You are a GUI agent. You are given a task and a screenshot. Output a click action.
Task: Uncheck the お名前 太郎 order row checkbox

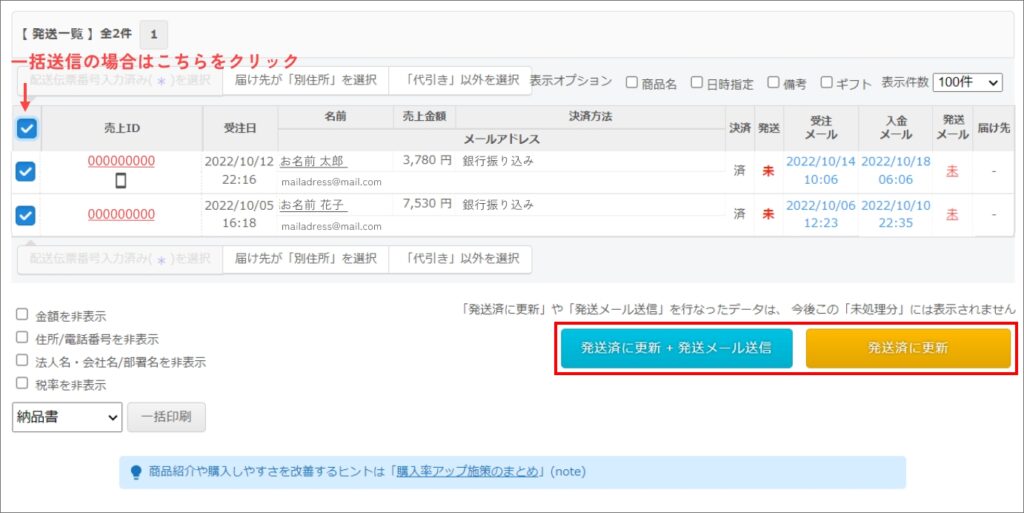[26, 171]
